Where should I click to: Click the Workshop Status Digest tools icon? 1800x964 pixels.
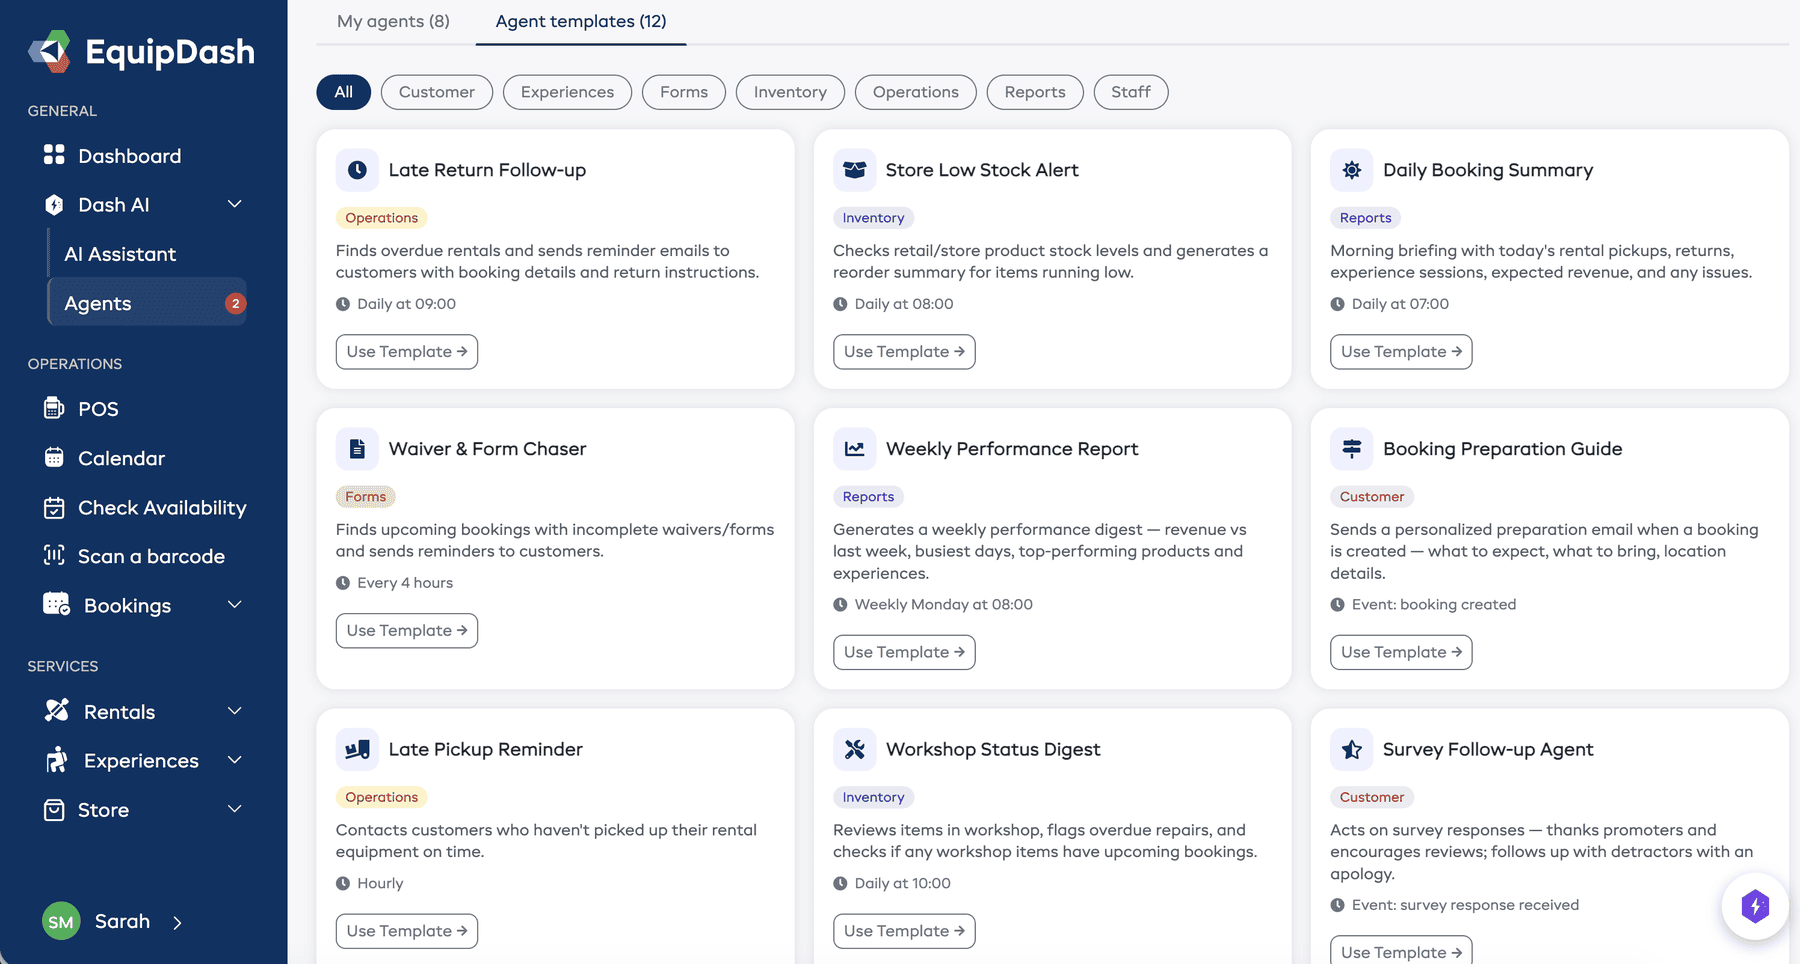click(x=854, y=749)
